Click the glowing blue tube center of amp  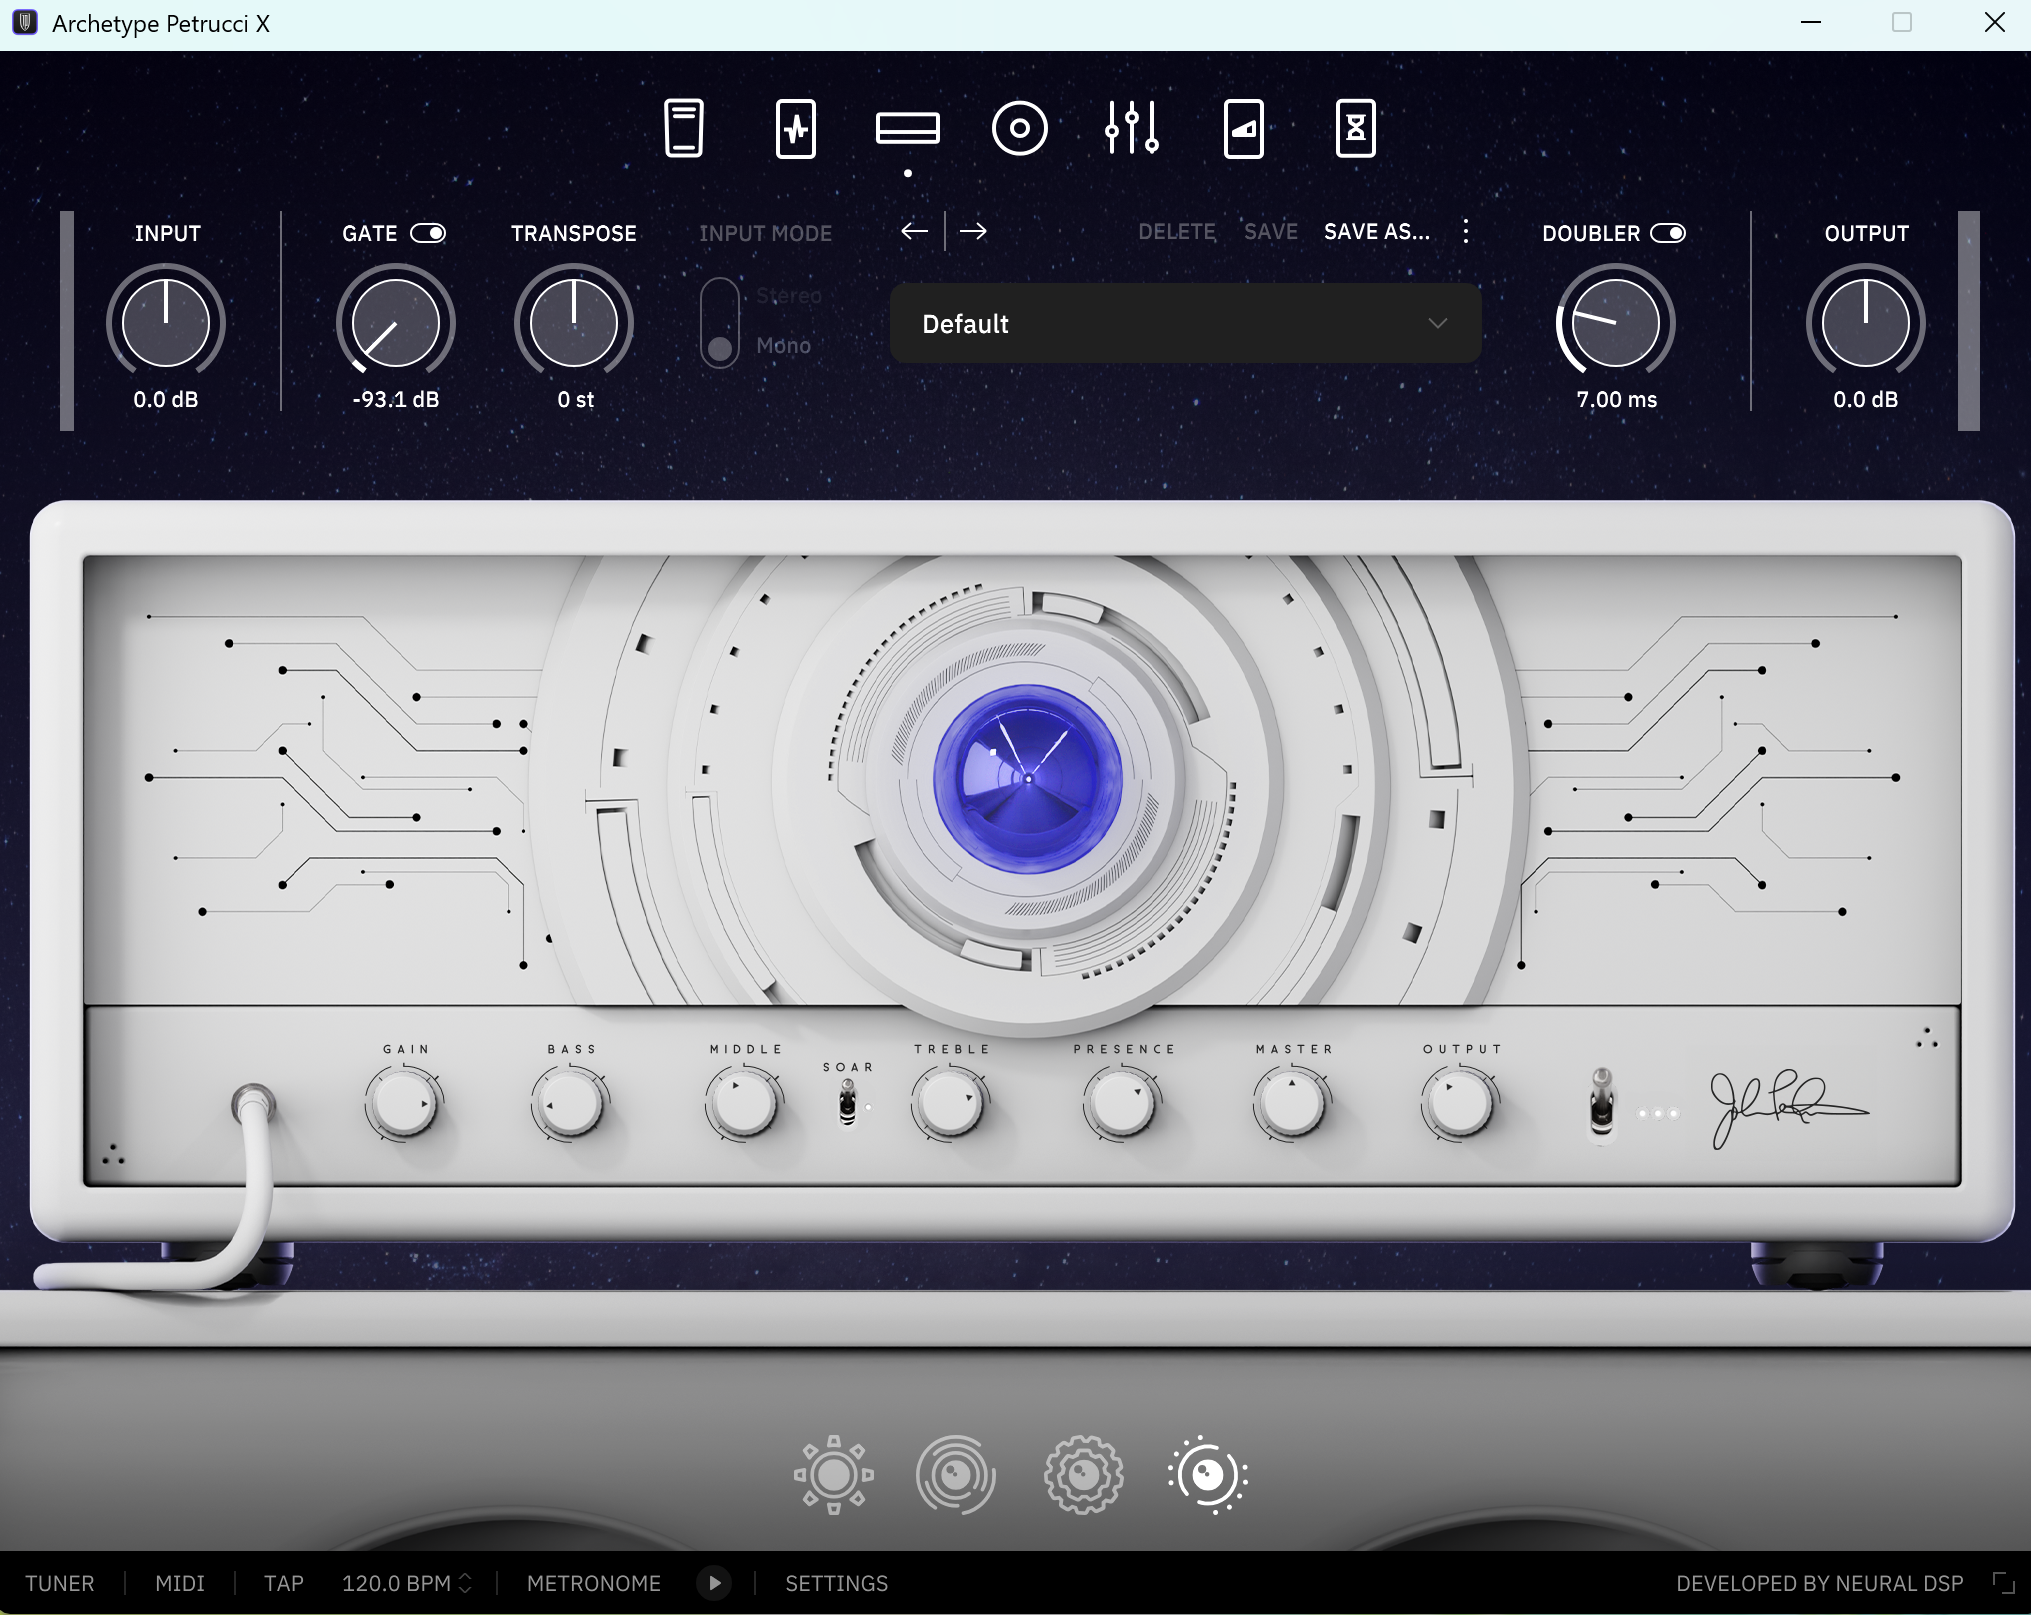click(1028, 778)
